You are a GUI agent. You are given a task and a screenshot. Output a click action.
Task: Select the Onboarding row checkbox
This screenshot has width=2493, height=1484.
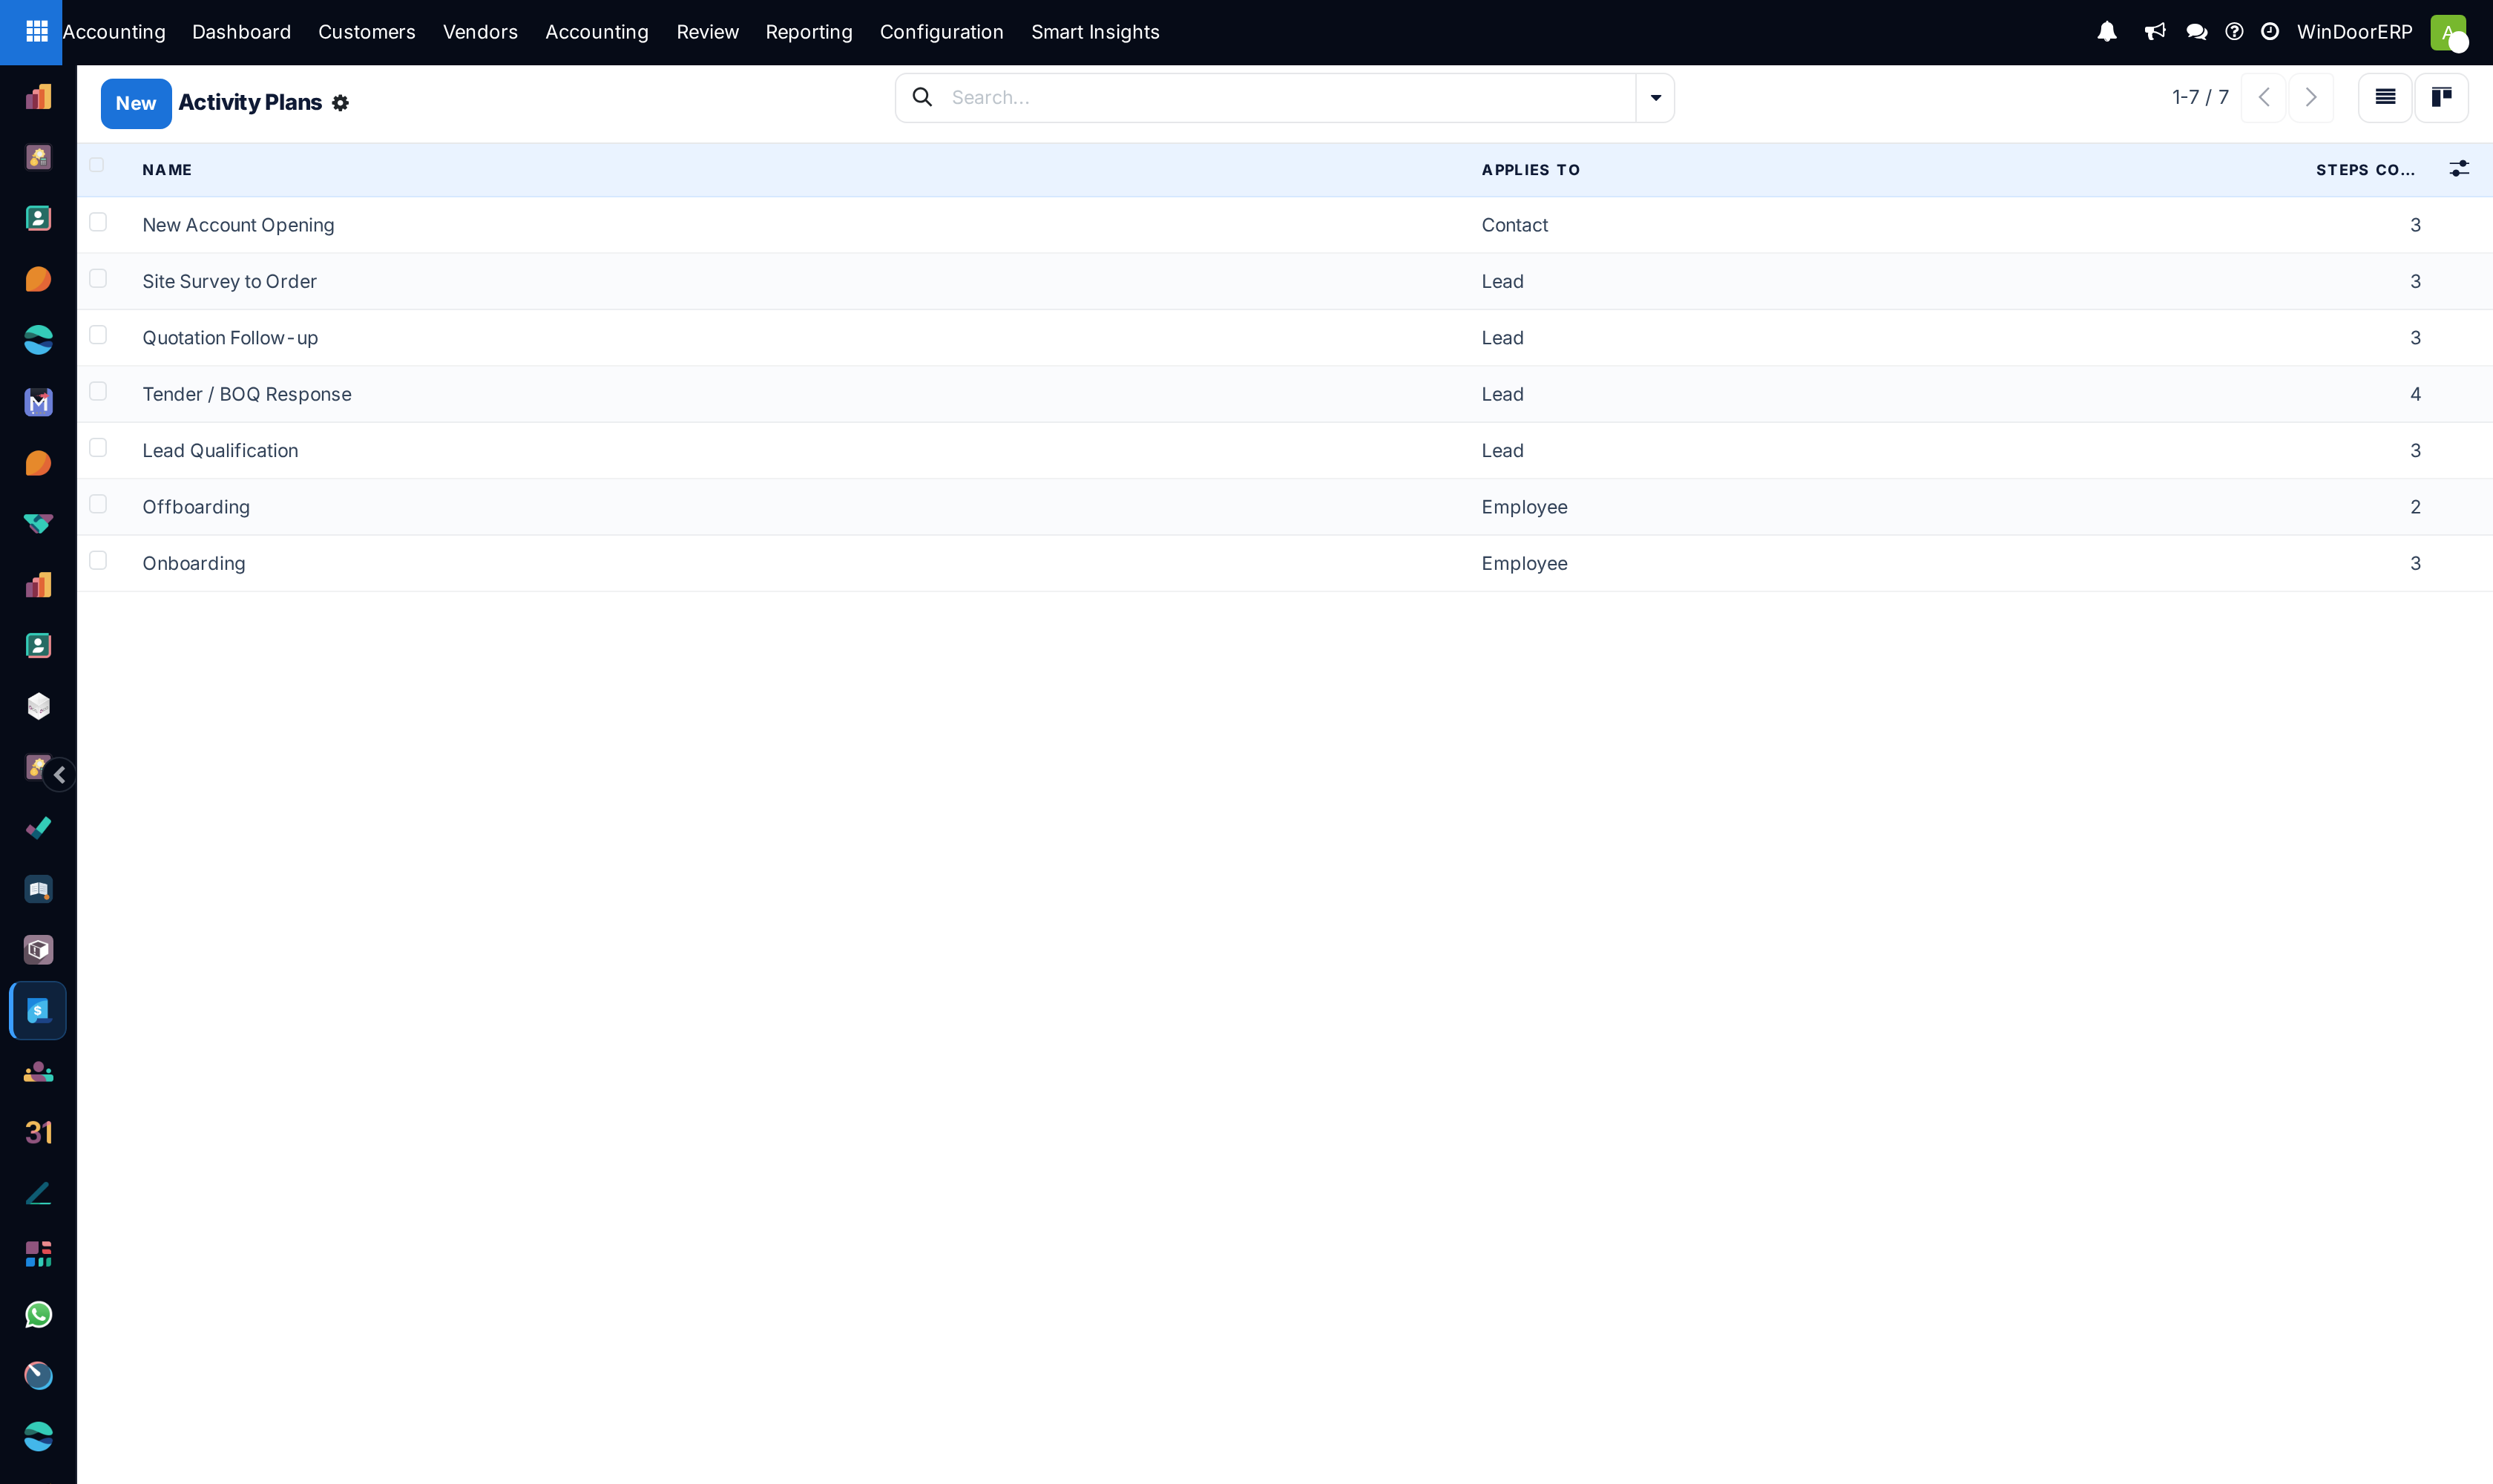tap(98, 561)
